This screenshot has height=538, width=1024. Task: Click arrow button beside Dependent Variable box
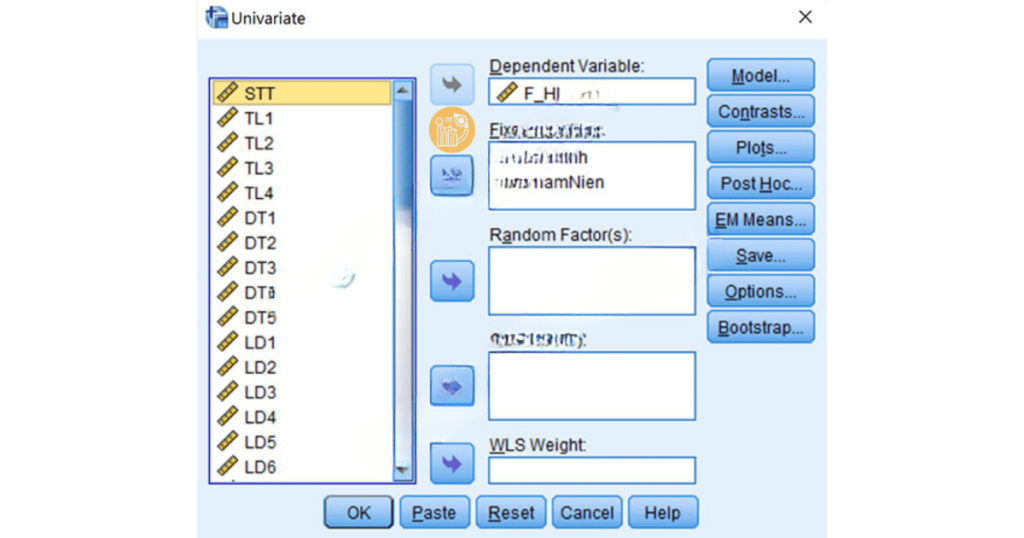pos(451,85)
